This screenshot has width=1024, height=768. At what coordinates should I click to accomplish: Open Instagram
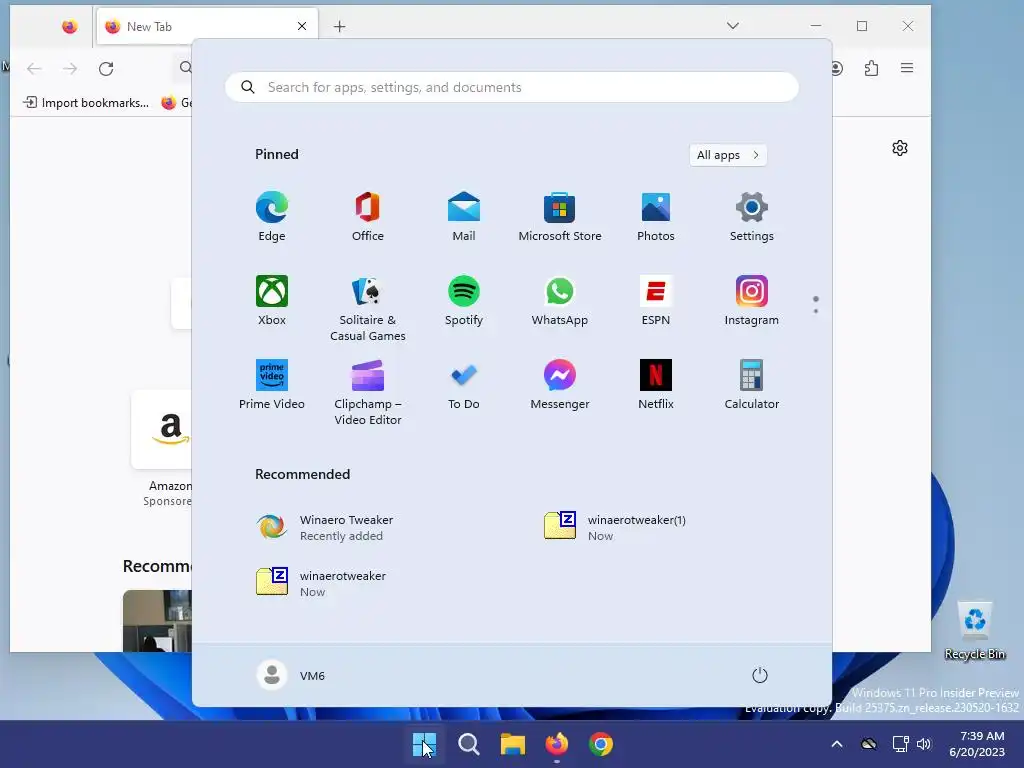pos(752,300)
